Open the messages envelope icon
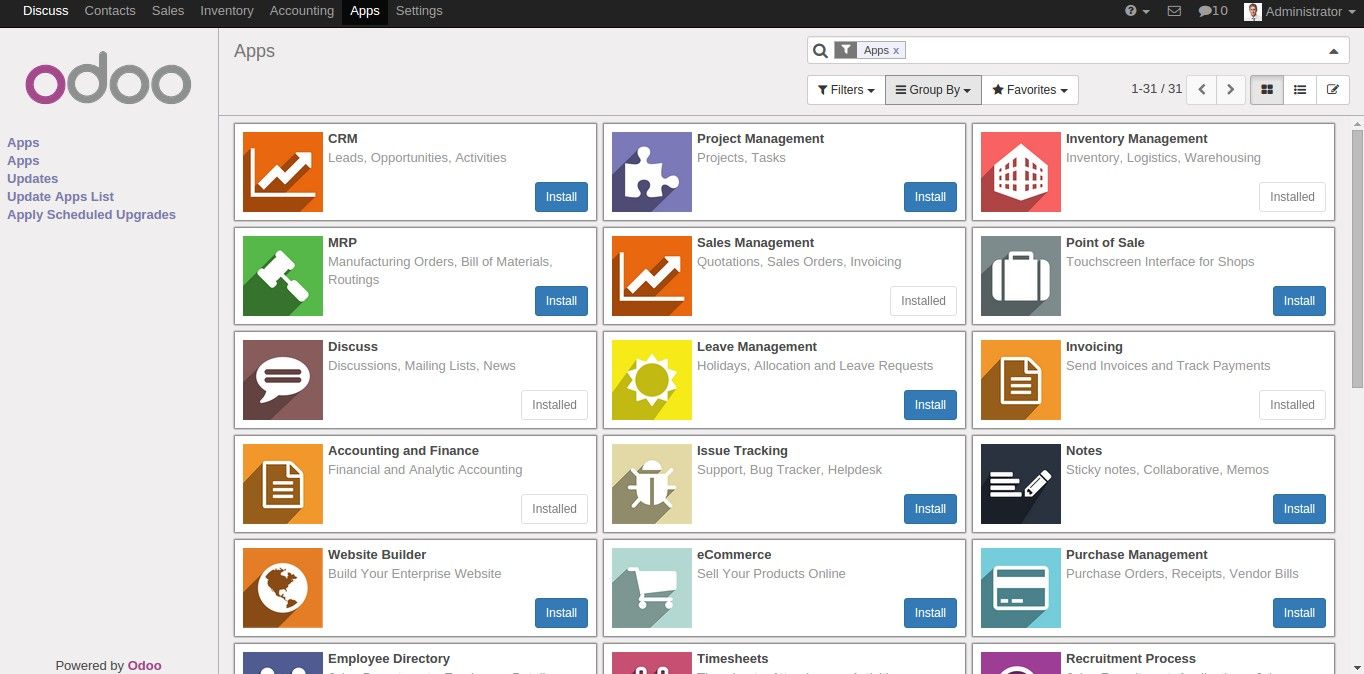The height and width of the screenshot is (674, 1364). coord(1174,11)
